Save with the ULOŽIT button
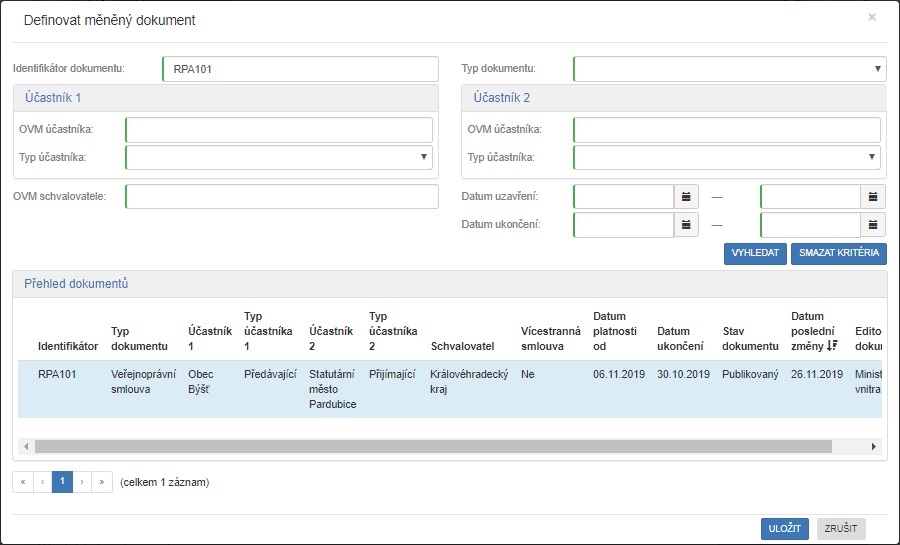The width and height of the screenshot is (900, 545). tap(785, 529)
